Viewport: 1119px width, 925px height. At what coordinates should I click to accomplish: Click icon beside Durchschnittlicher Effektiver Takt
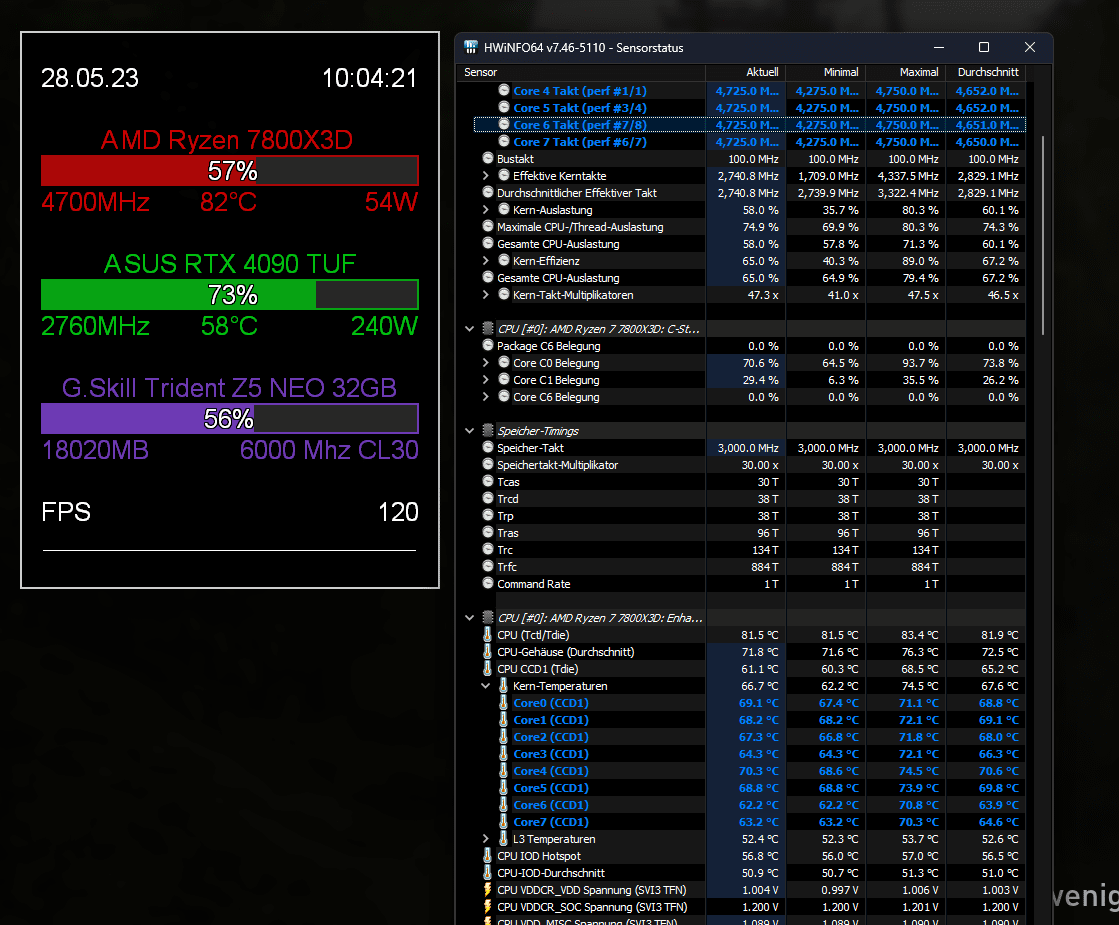point(488,192)
